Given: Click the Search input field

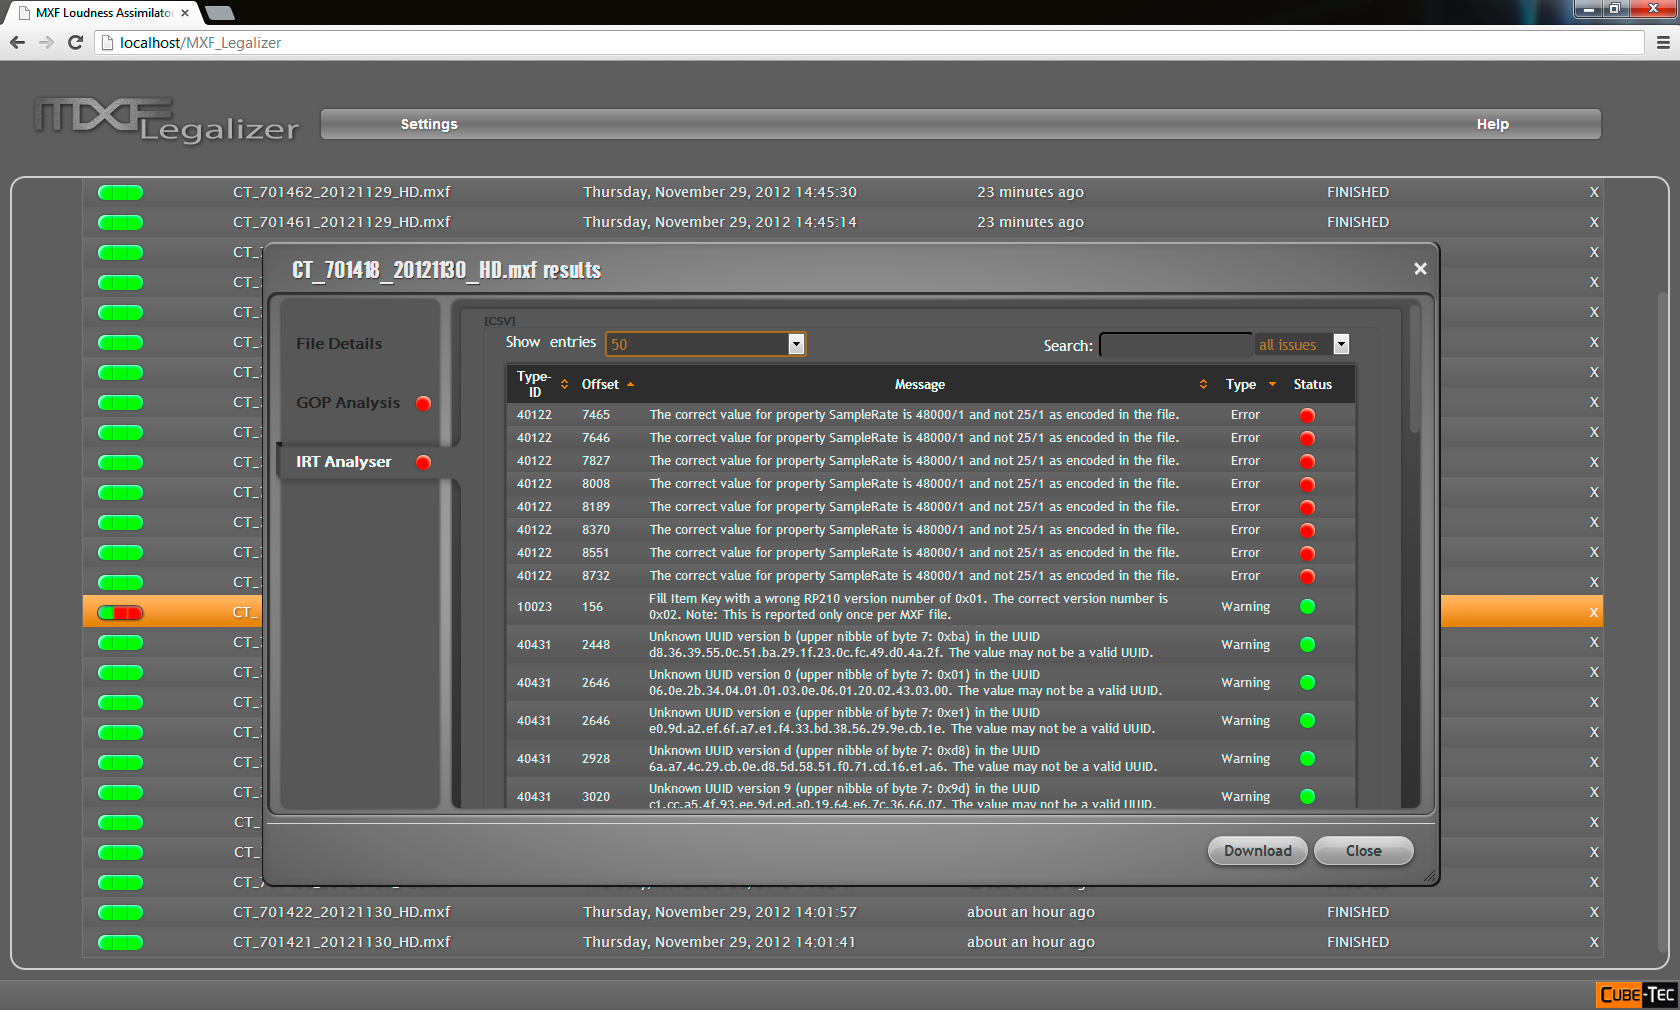Looking at the screenshot, I should (1175, 345).
